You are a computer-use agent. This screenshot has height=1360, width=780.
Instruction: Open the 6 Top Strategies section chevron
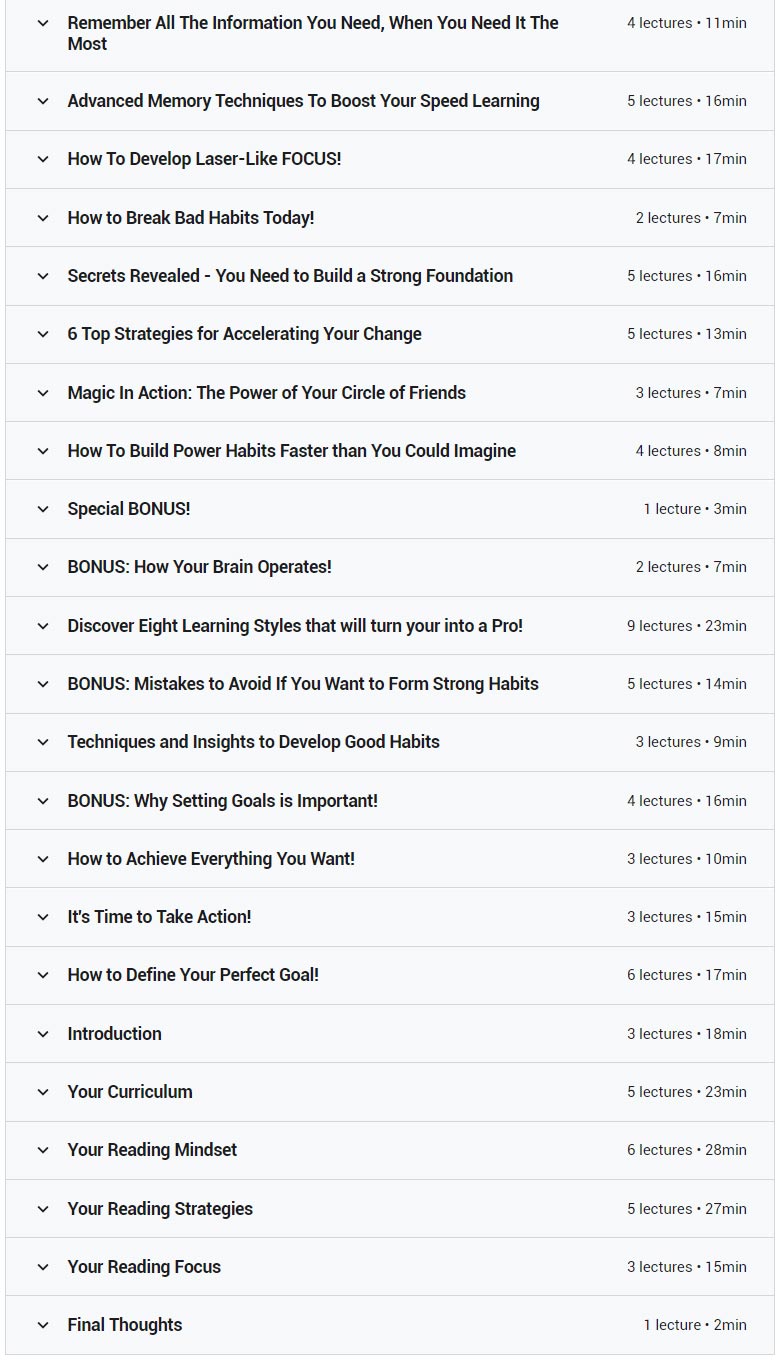tap(43, 334)
